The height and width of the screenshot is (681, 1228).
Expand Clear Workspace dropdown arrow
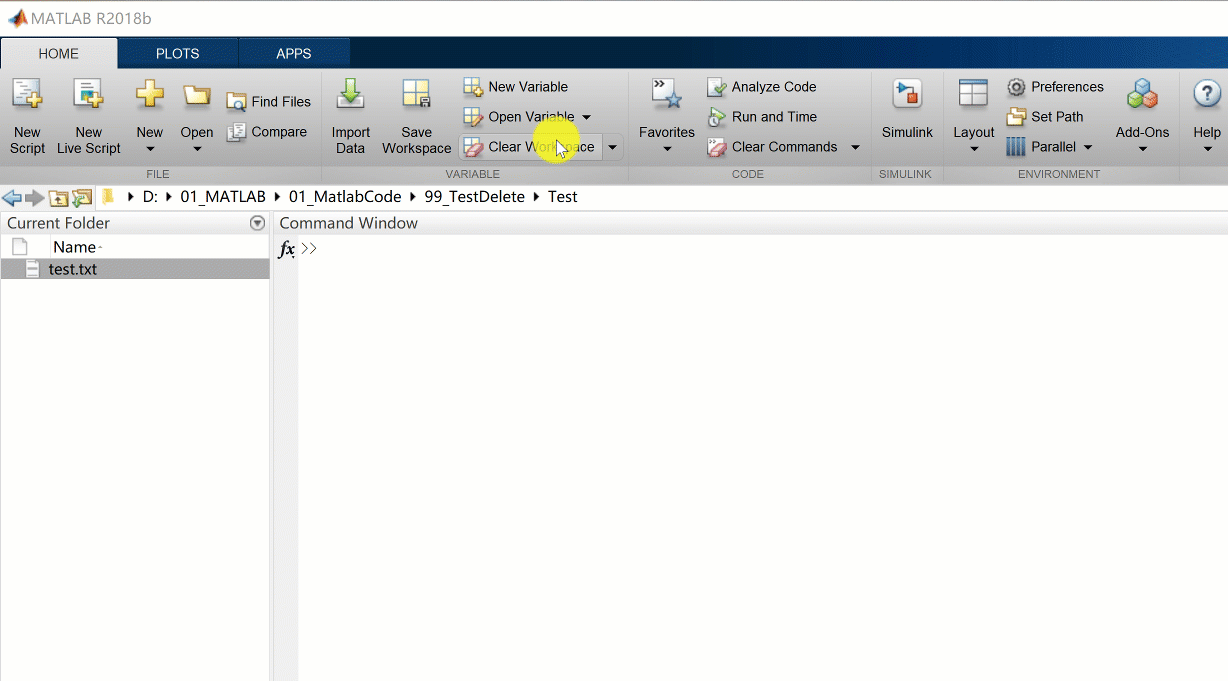[612, 147]
